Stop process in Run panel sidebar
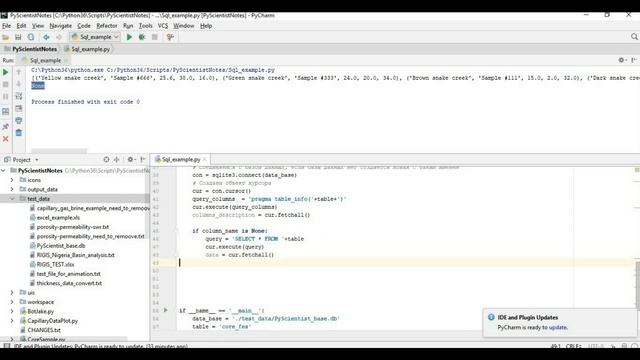 (x=6, y=84)
